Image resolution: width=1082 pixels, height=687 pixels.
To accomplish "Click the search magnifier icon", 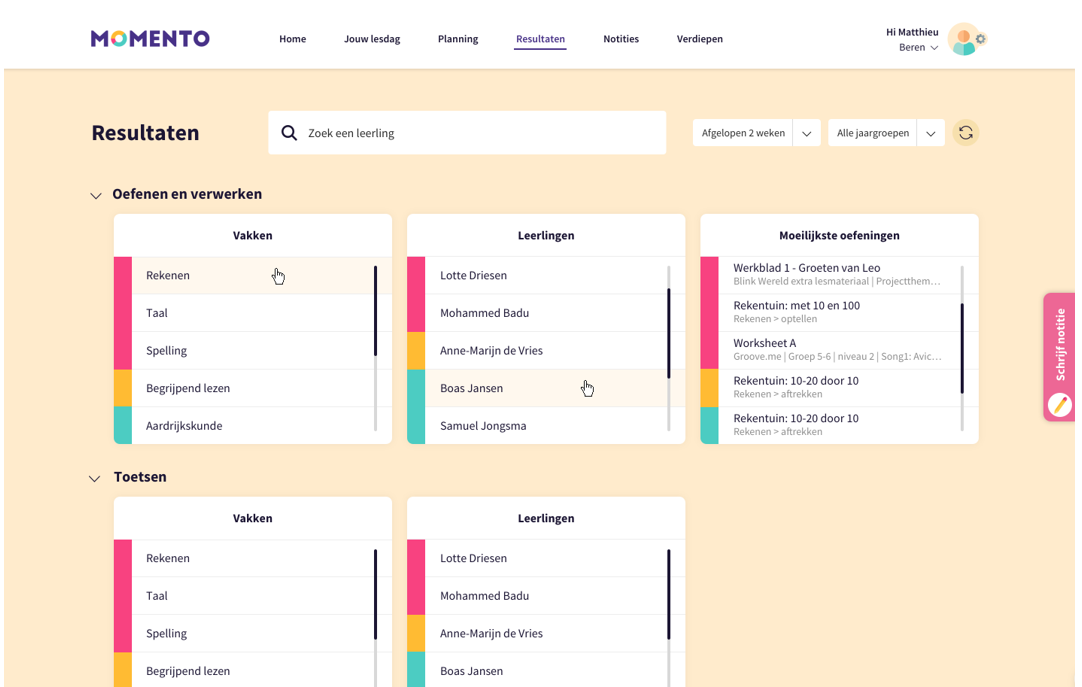I will tap(289, 133).
